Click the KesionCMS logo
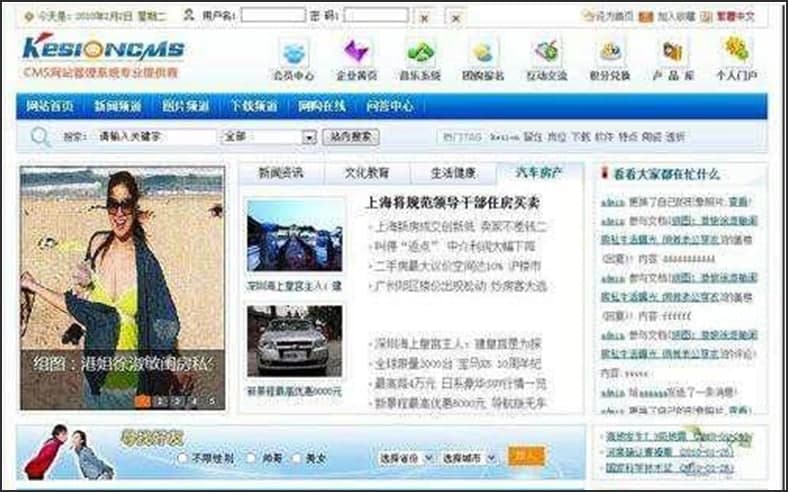Screen dimensions: 788x492 tap(104, 48)
